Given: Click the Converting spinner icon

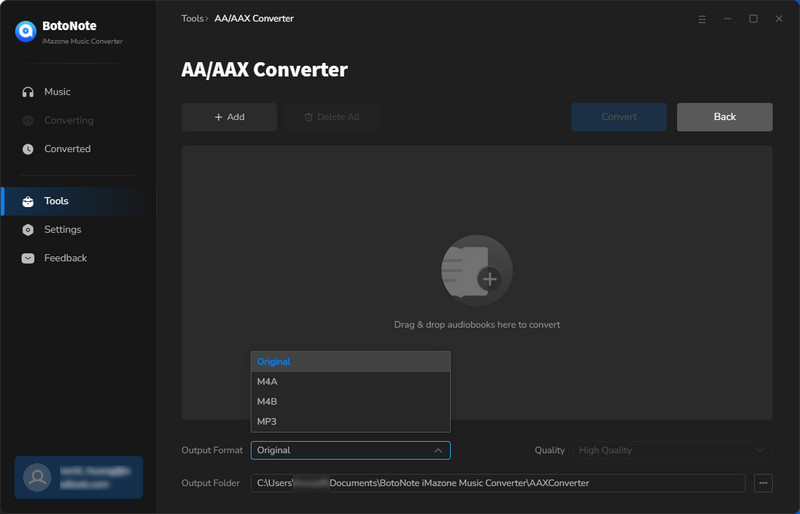Looking at the screenshot, I should [x=28, y=120].
